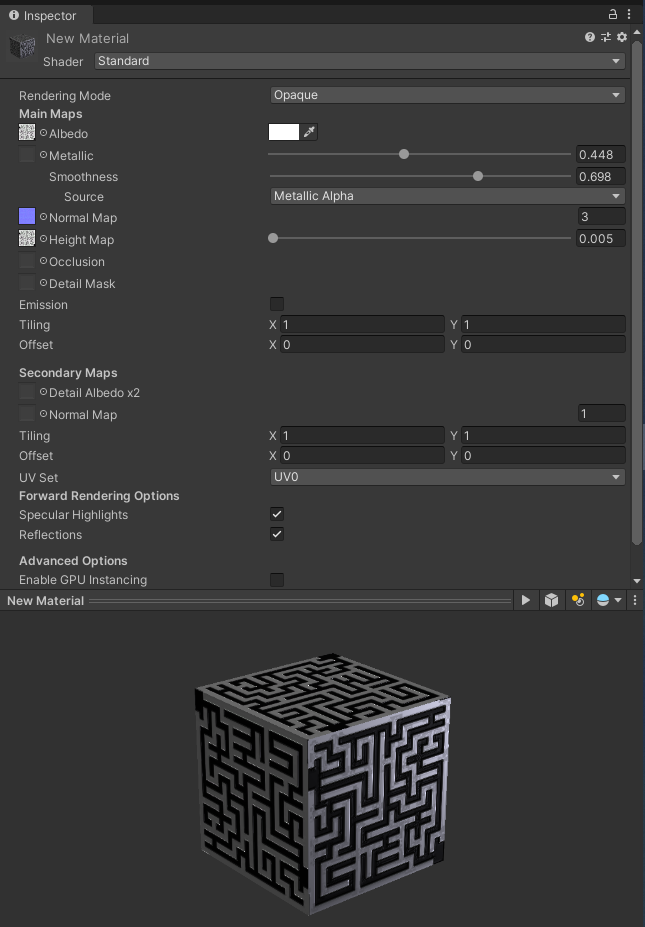Uncheck Specular Highlights
The height and width of the screenshot is (927, 645).
pos(277,514)
